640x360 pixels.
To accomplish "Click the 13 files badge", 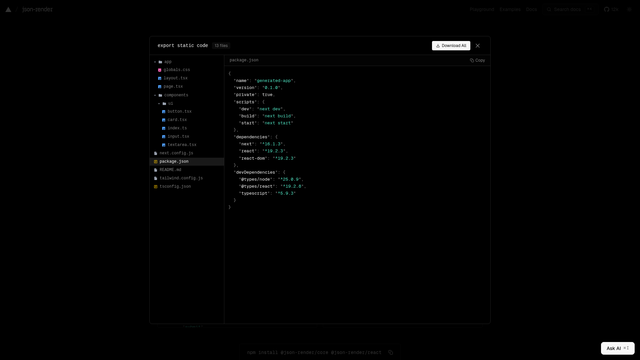I will [x=221, y=46].
